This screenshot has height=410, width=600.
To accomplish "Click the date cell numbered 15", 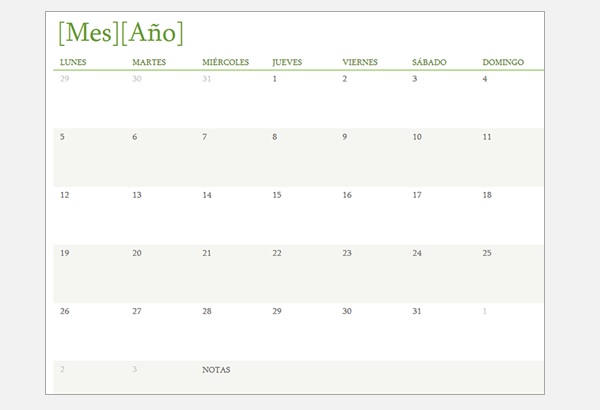I will (277, 195).
